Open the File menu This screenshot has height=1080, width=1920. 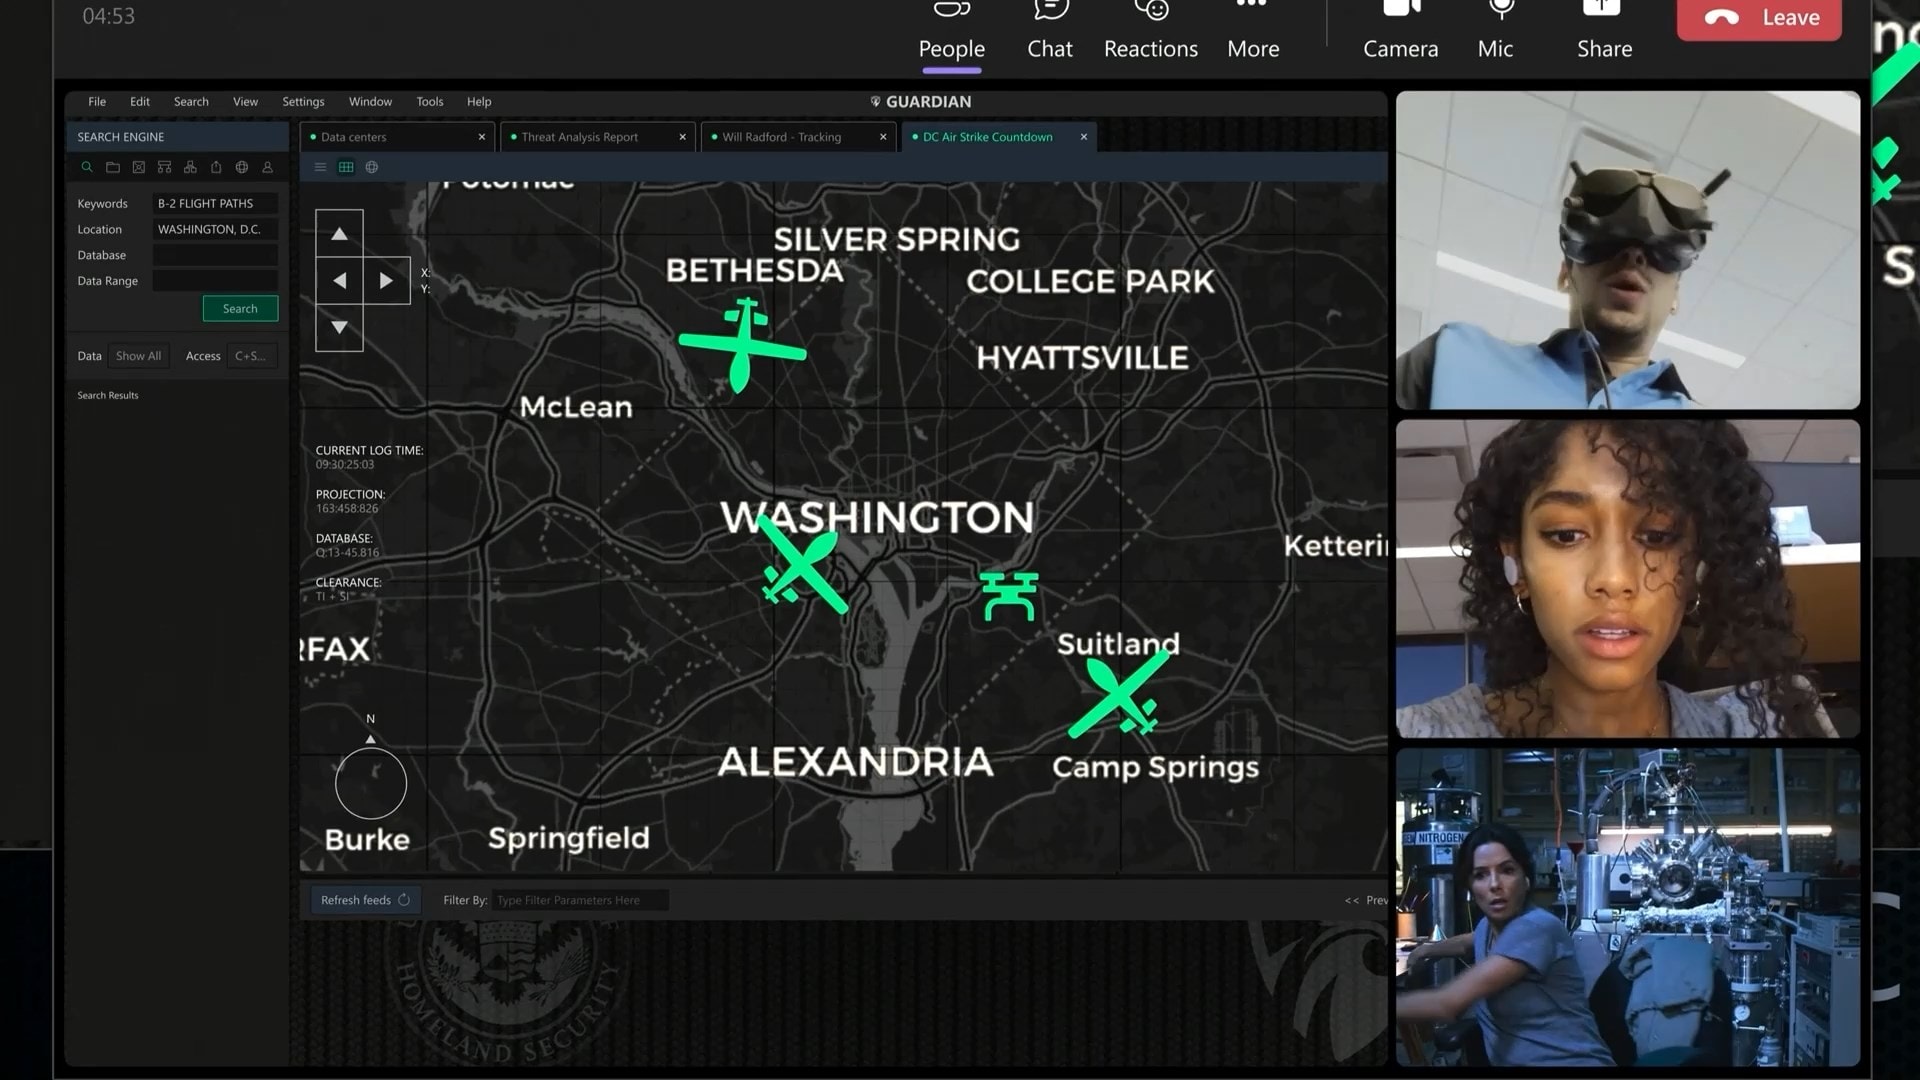pyautogui.click(x=97, y=102)
